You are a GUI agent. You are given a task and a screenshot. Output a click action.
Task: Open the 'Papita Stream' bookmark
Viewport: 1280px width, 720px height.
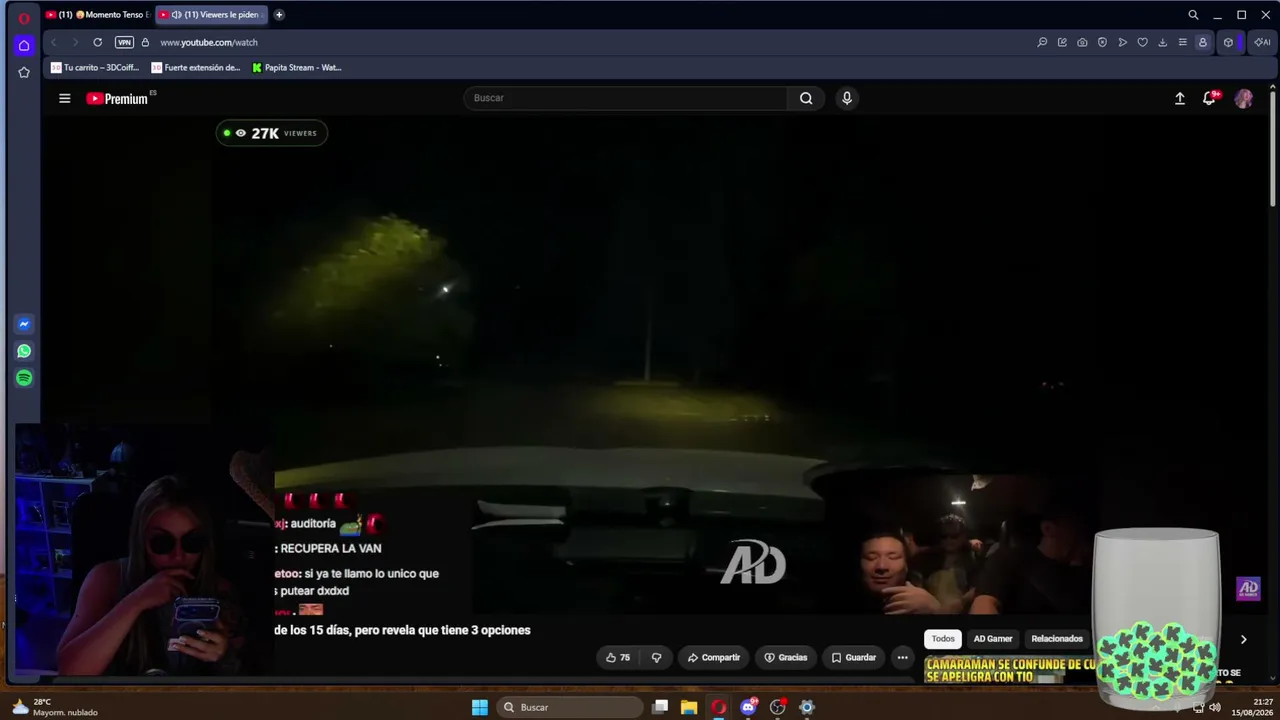297,68
